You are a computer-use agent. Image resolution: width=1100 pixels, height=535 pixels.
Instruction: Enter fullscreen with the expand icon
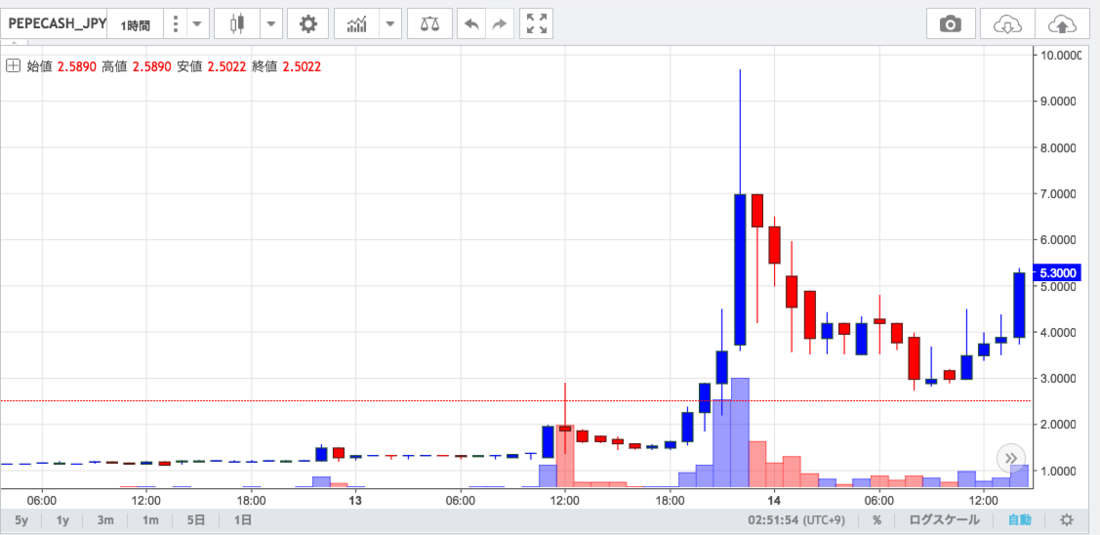point(537,24)
